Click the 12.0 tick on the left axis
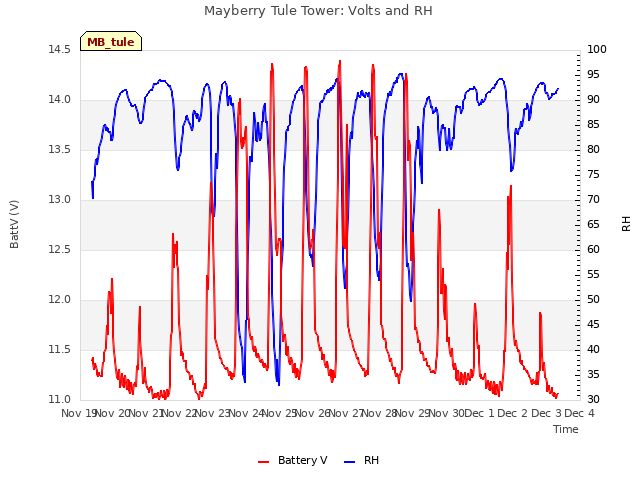The image size is (640, 480). (60, 300)
